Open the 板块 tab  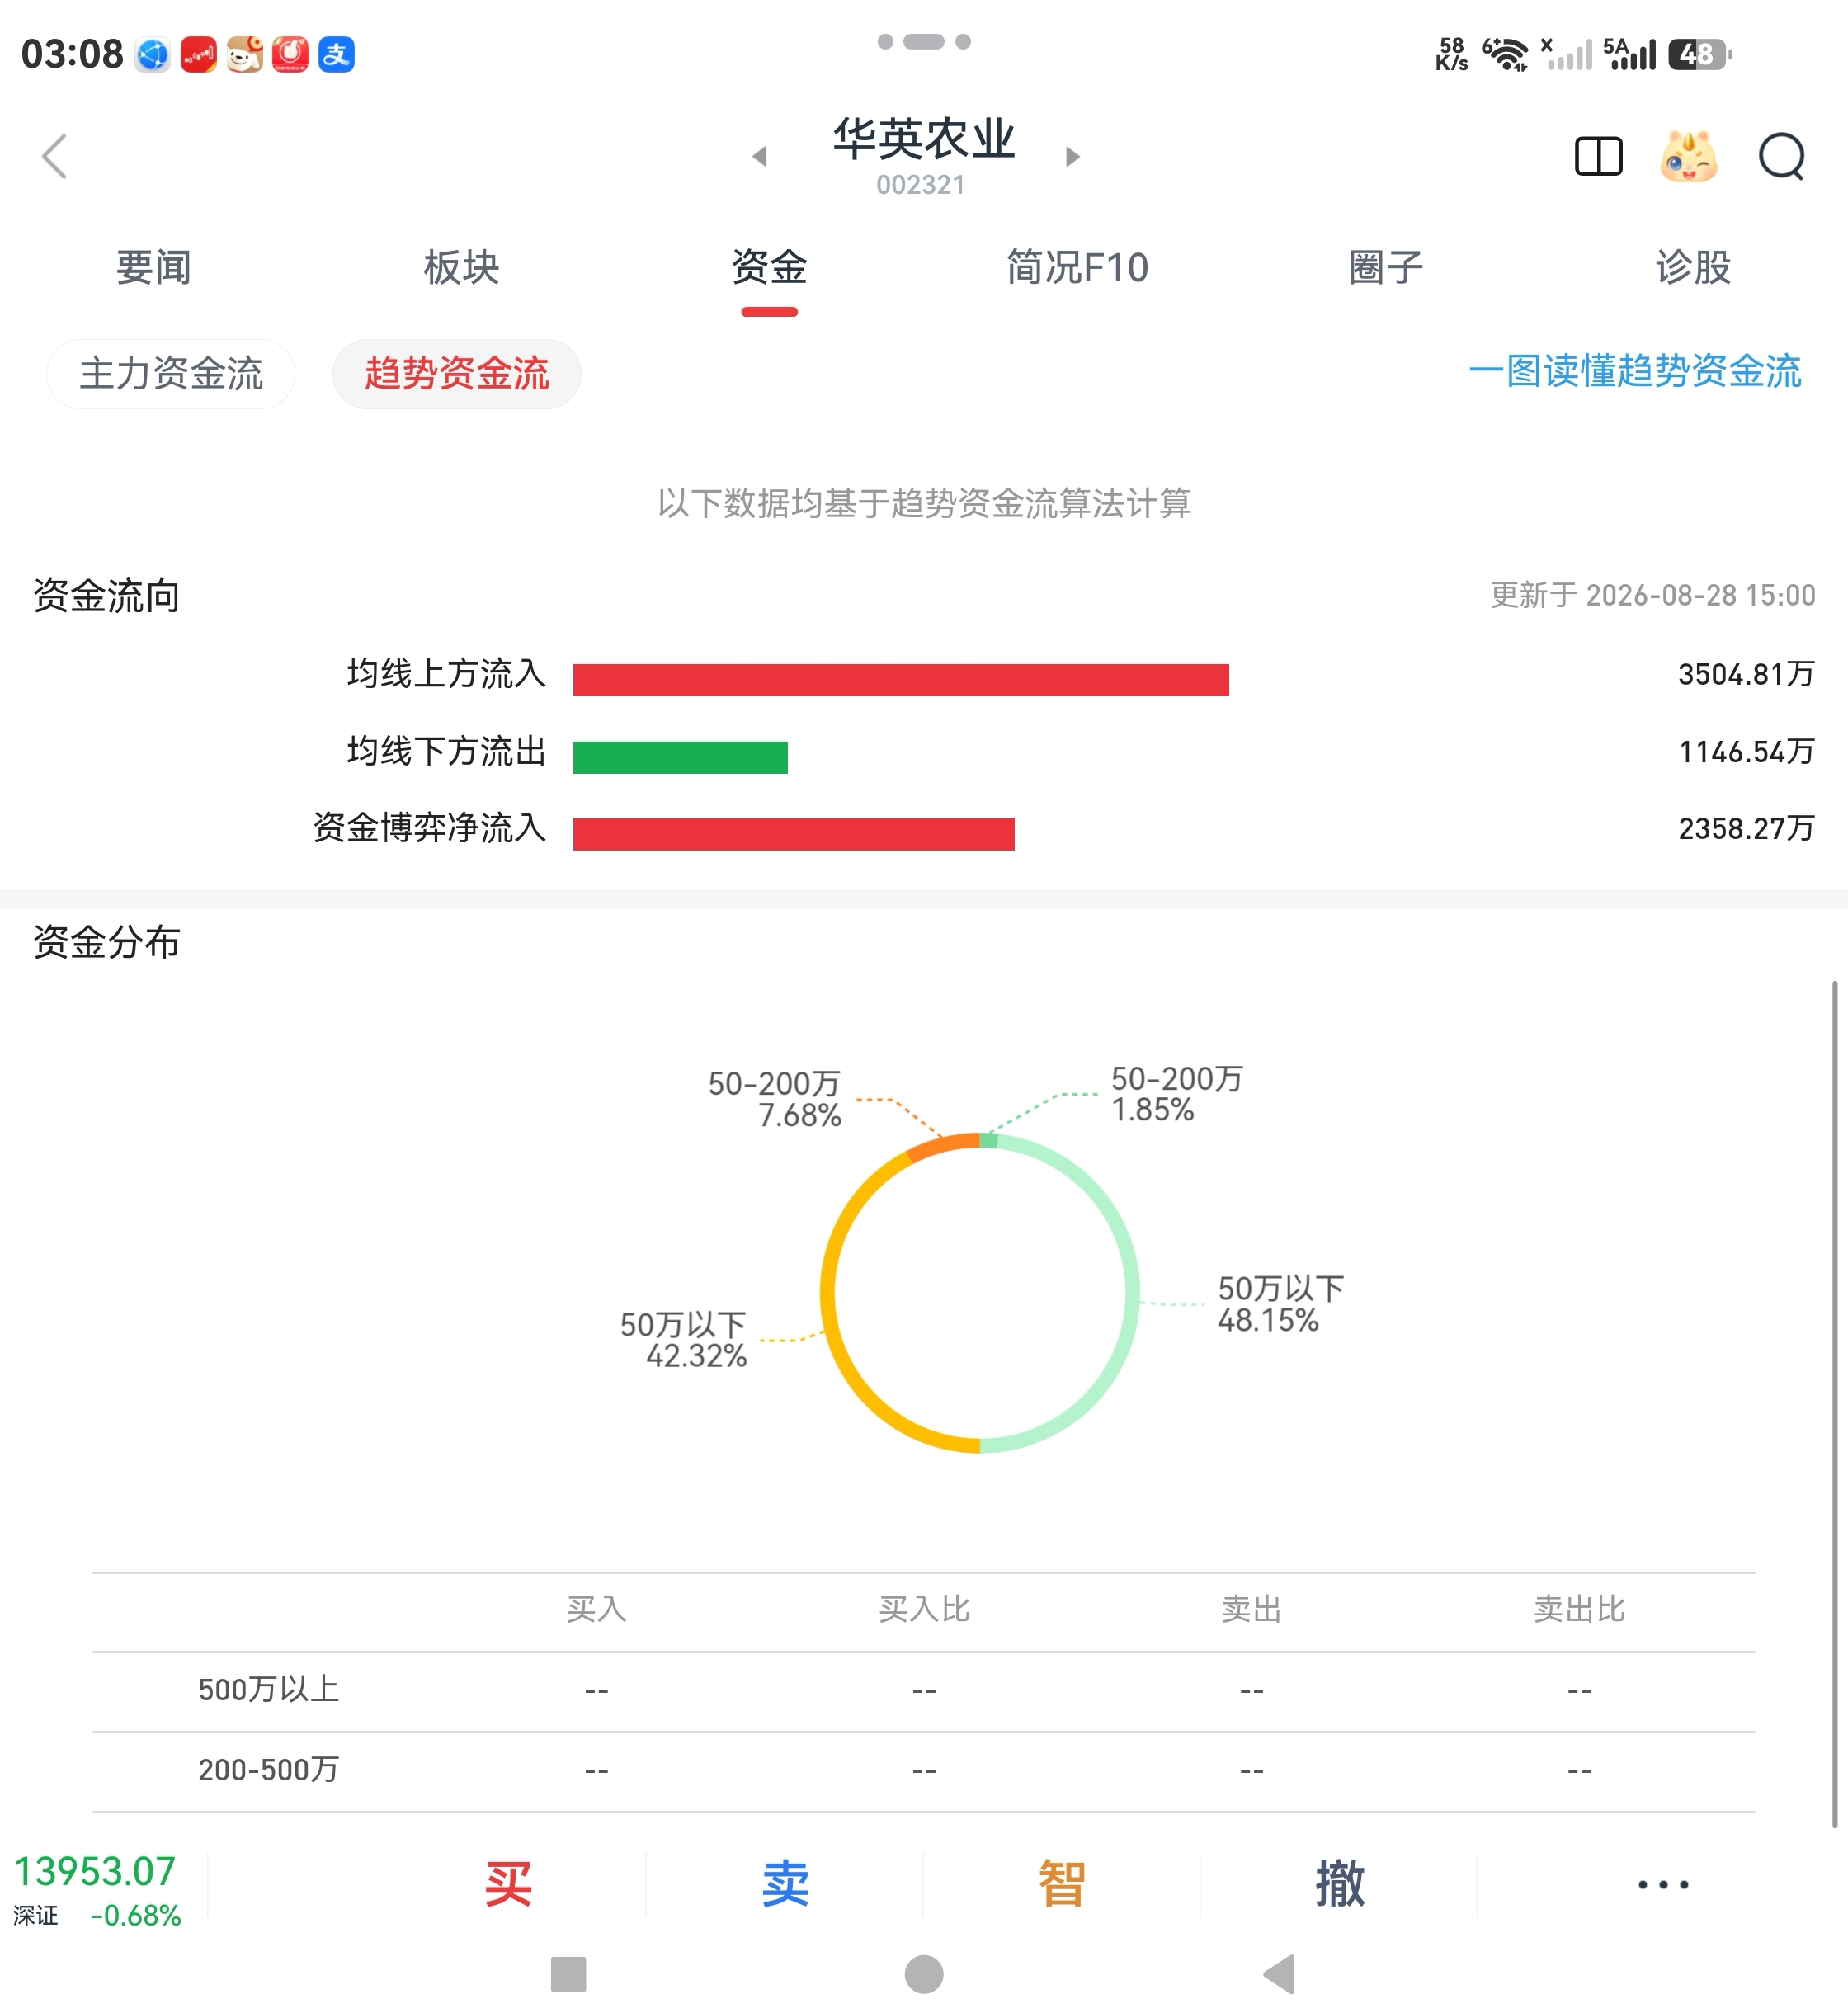461,267
